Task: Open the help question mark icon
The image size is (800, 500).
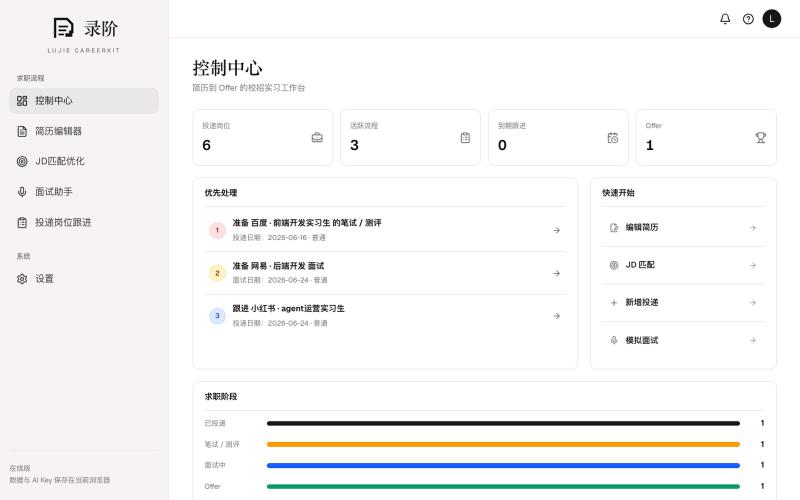Action: pos(748,19)
